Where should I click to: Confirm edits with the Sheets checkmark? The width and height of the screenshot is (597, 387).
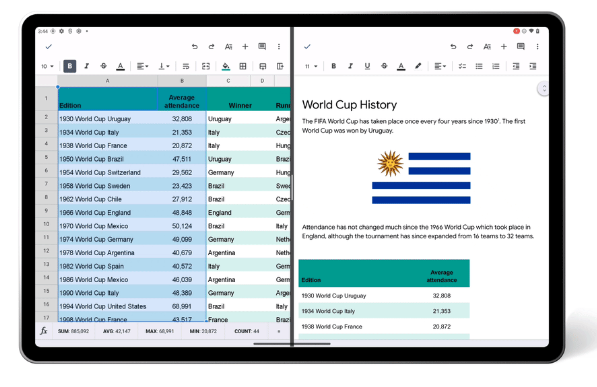coord(49,46)
